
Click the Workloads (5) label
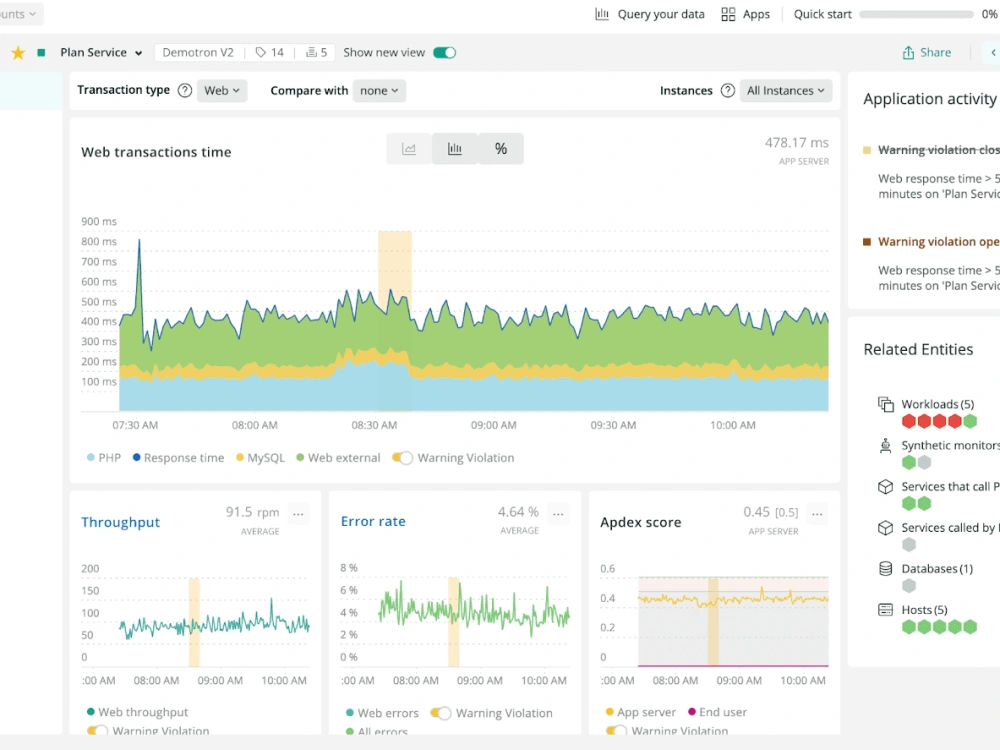938,404
